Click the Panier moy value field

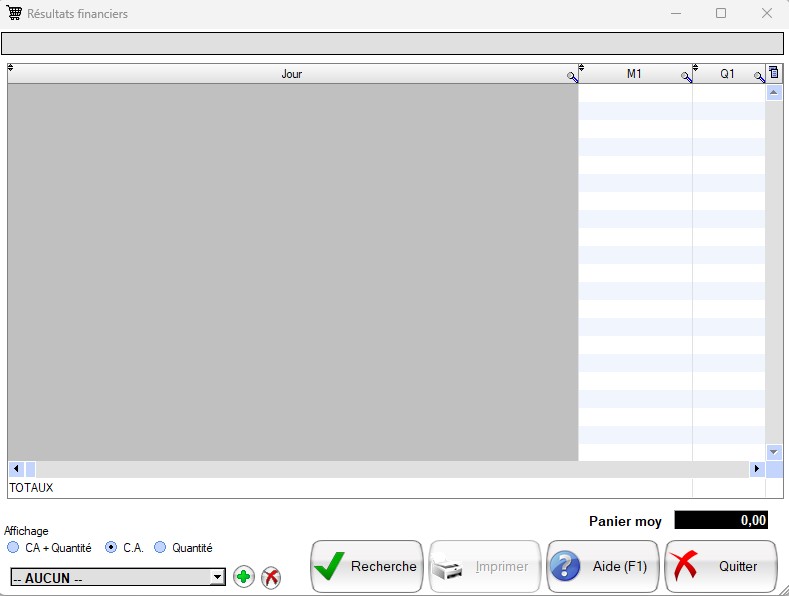click(x=721, y=520)
